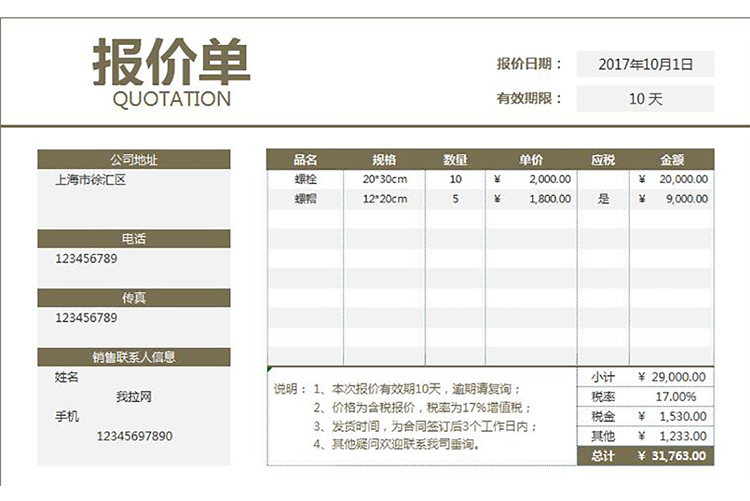Click the 12*20cm specification cell
Screen dimensions: 750x501
point(385,199)
